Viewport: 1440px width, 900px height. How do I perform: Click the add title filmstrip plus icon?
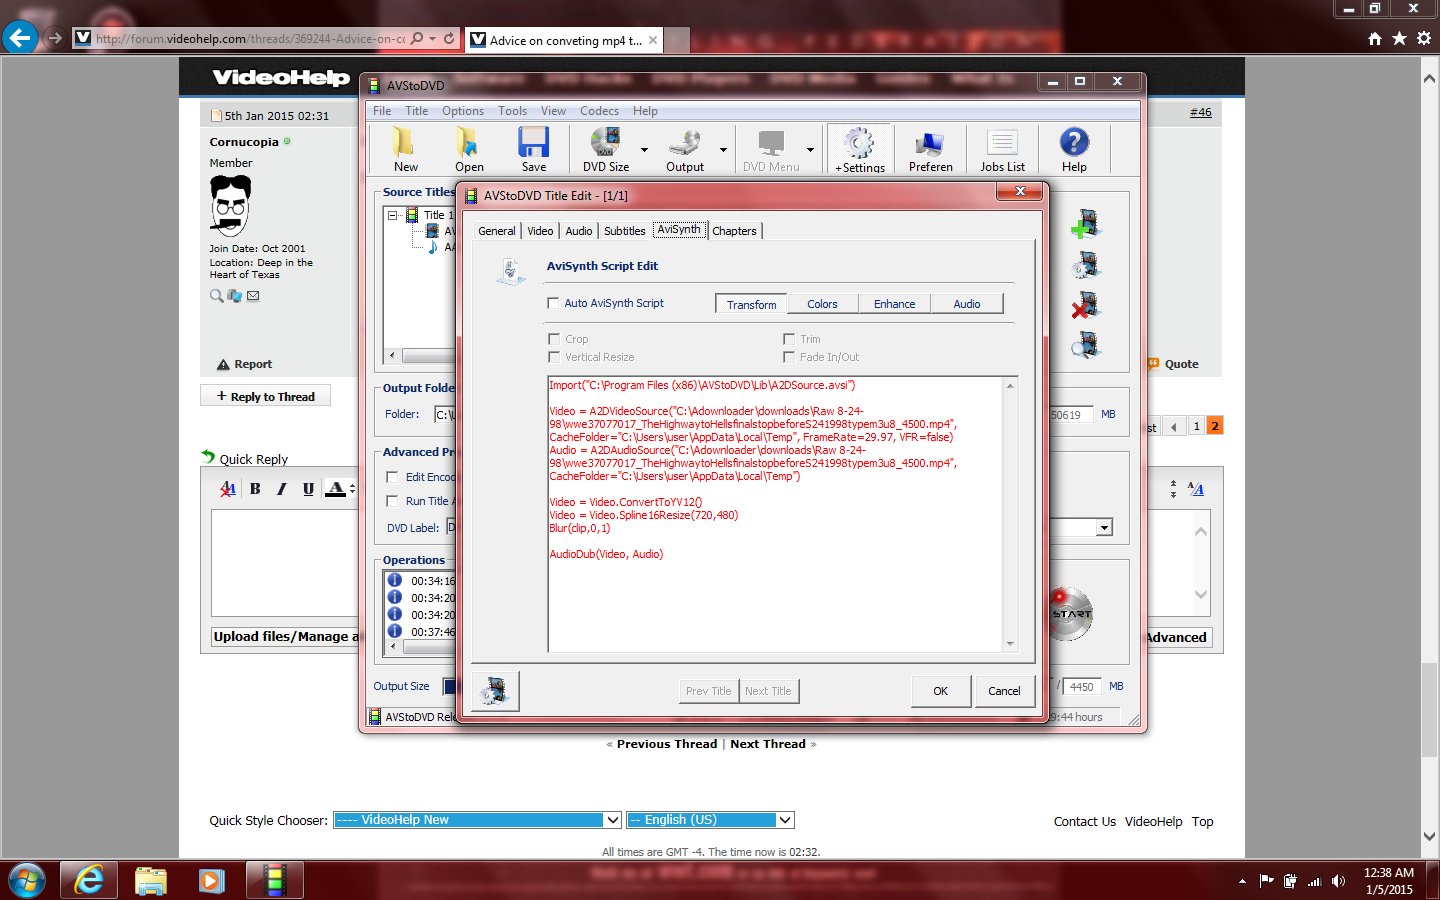click(1085, 224)
